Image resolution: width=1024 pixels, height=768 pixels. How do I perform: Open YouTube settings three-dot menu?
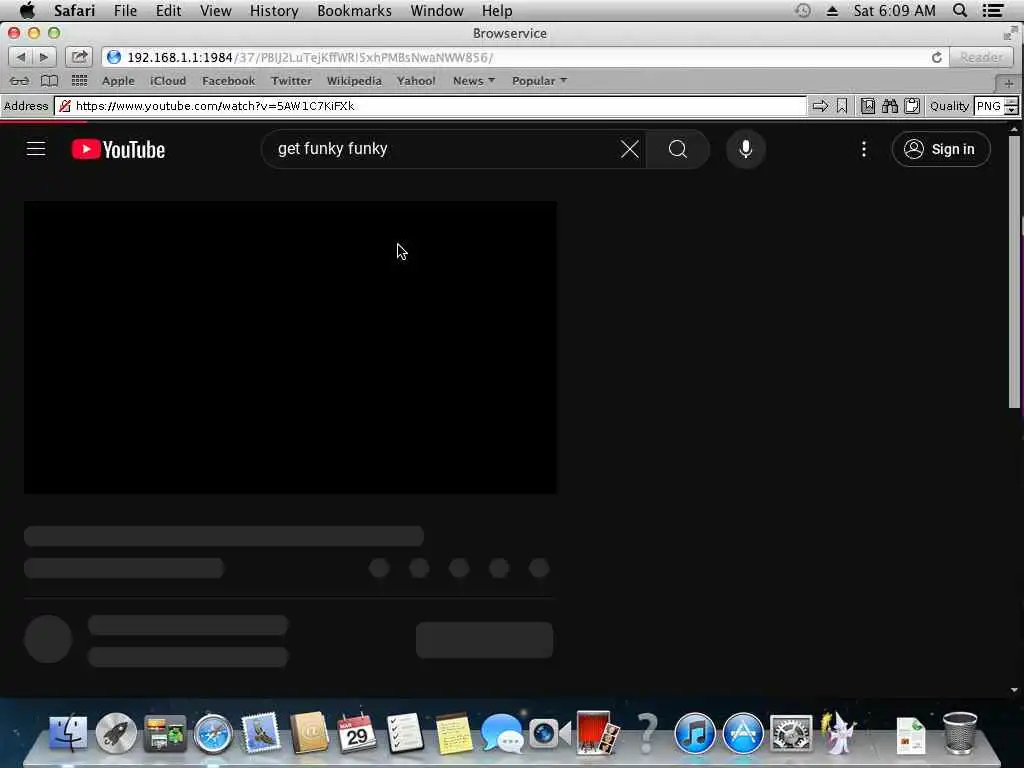point(864,149)
